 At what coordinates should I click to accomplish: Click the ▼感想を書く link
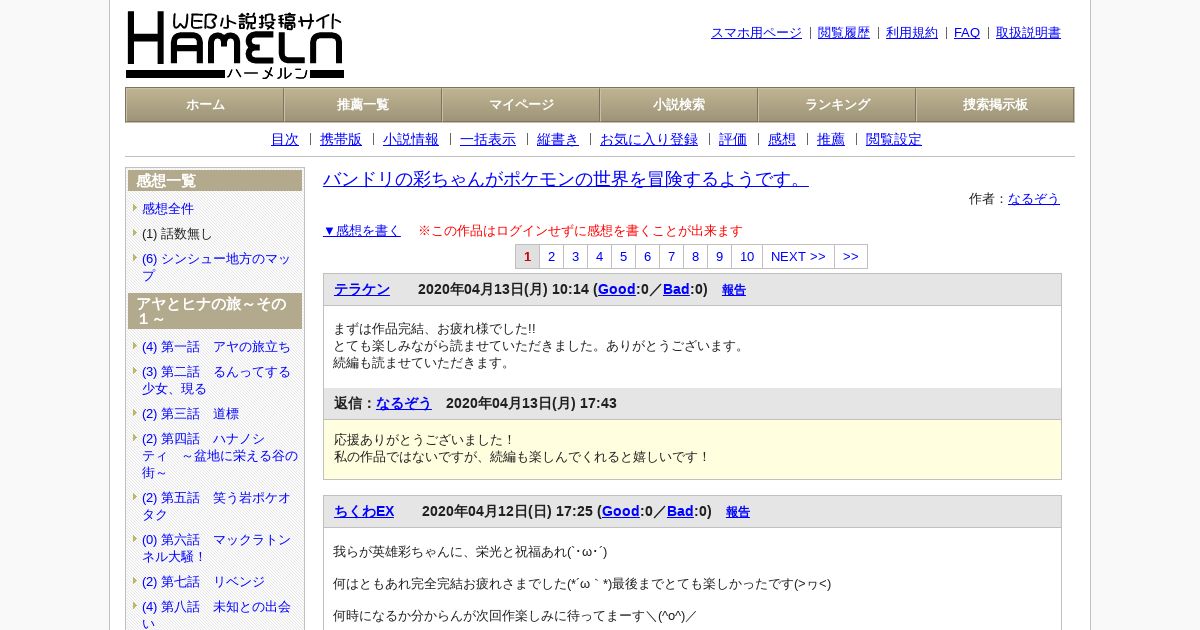click(362, 230)
